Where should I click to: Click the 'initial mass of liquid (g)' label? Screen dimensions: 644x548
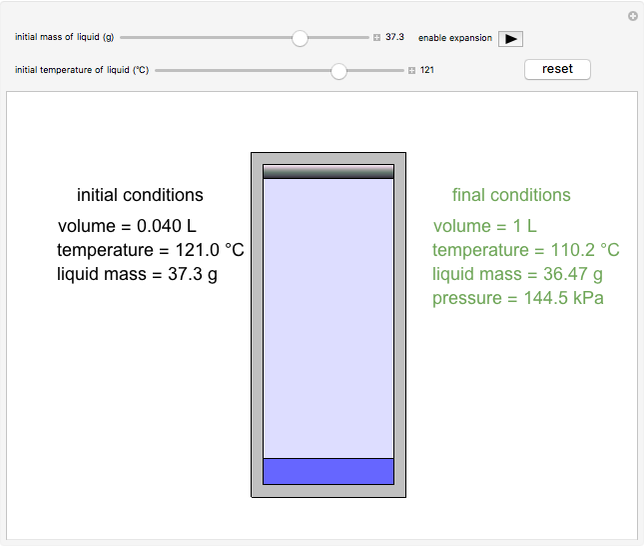tap(64, 38)
